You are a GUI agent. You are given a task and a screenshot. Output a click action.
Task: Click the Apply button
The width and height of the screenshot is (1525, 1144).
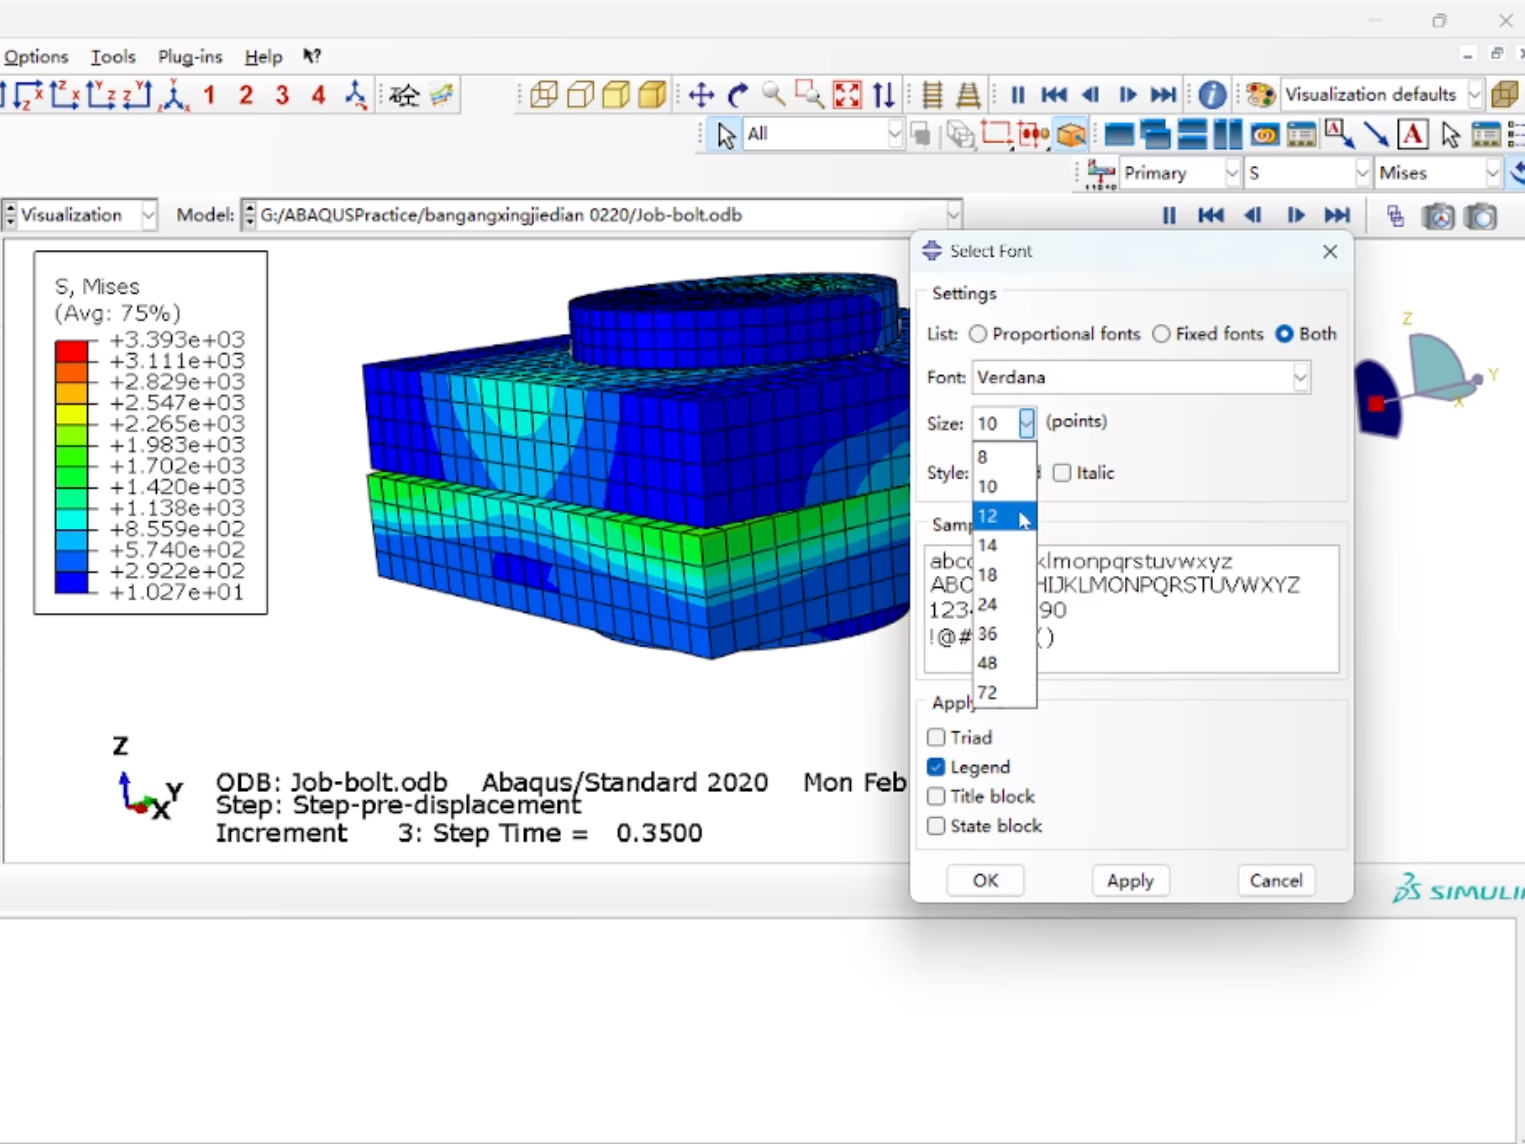point(1130,881)
